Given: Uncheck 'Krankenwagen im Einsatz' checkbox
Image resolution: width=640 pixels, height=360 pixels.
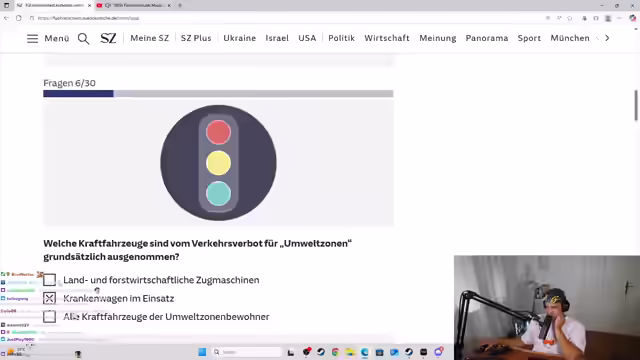Looking at the screenshot, I should pyautogui.click(x=49, y=298).
